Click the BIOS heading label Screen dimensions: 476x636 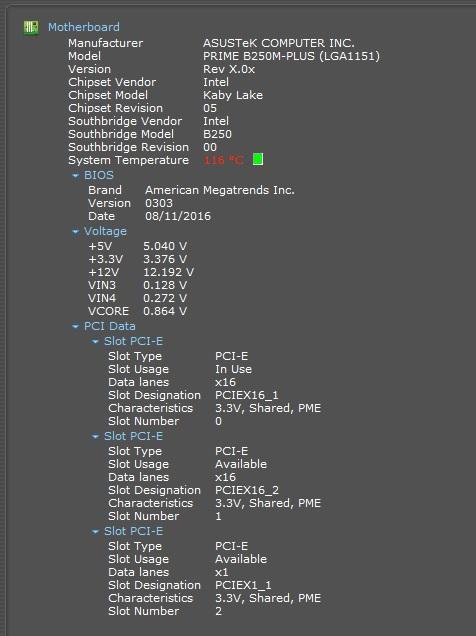click(x=99, y=175)
